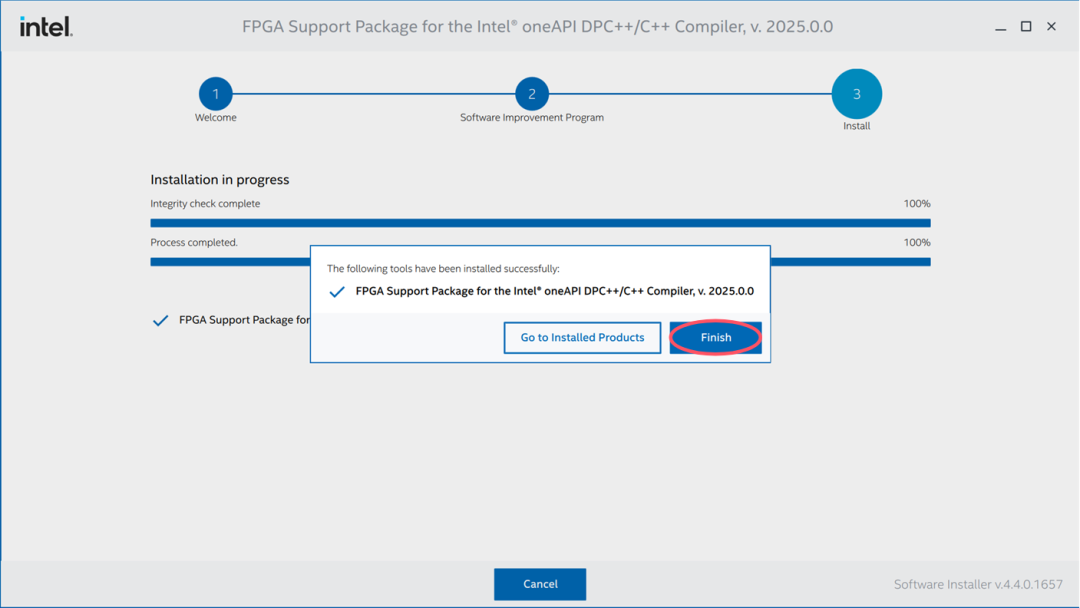The width and height of the screenshot is (1080, 608).
Task: Click the Intel logo
Action: click(x=46, y=27)
